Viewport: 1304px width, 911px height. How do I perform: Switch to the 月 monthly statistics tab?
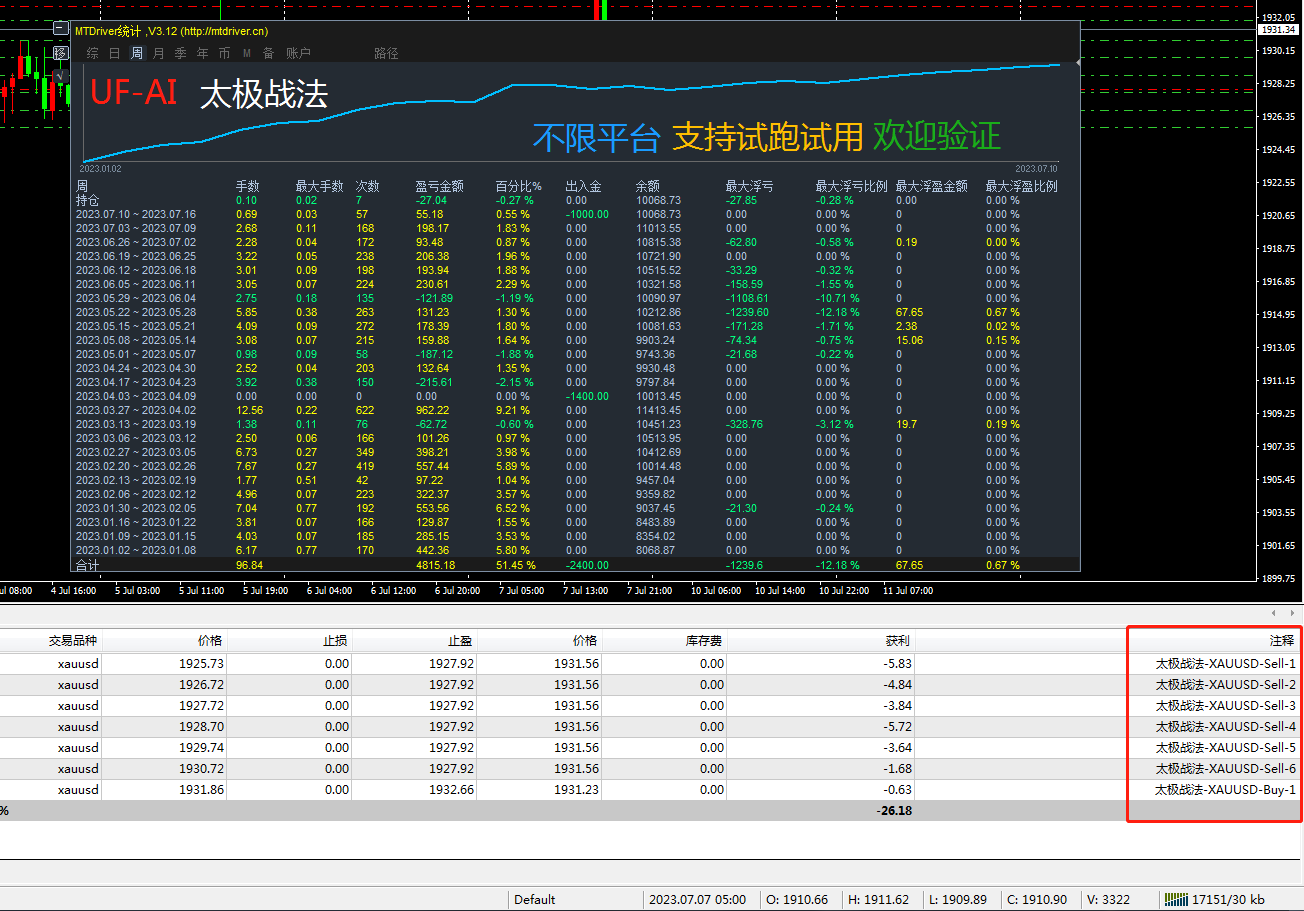pos(159,53)
